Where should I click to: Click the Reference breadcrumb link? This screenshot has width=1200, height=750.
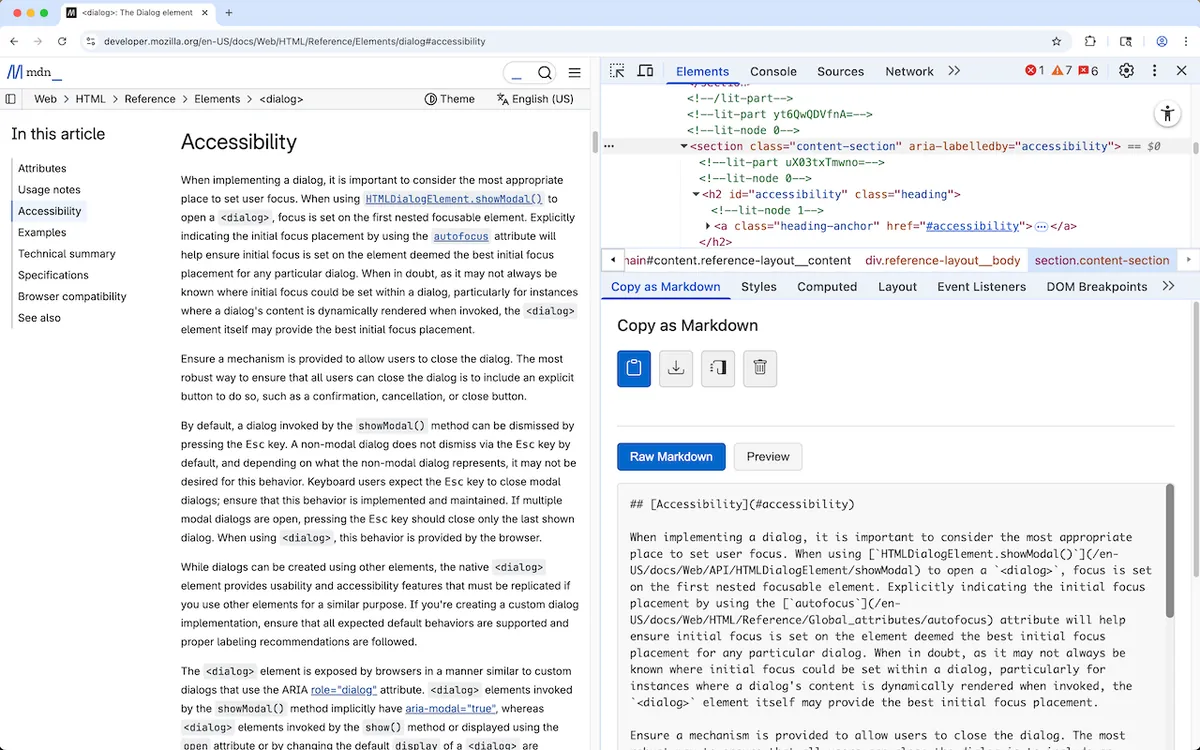click(x=150, y=99)
